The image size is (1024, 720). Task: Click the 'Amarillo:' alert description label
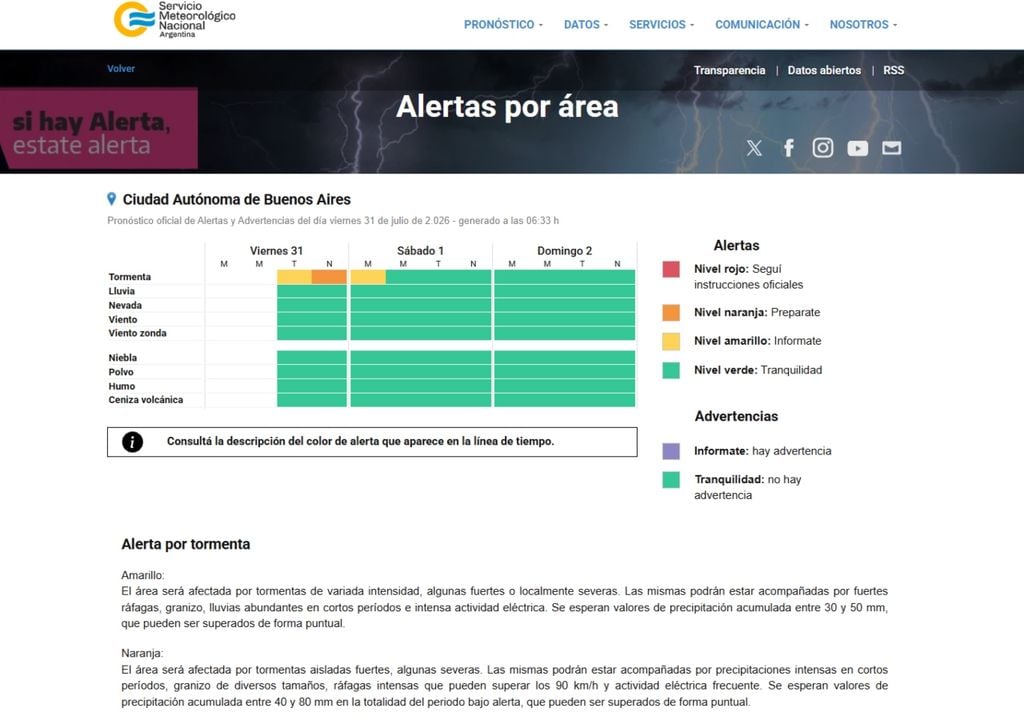coord(142,576)
